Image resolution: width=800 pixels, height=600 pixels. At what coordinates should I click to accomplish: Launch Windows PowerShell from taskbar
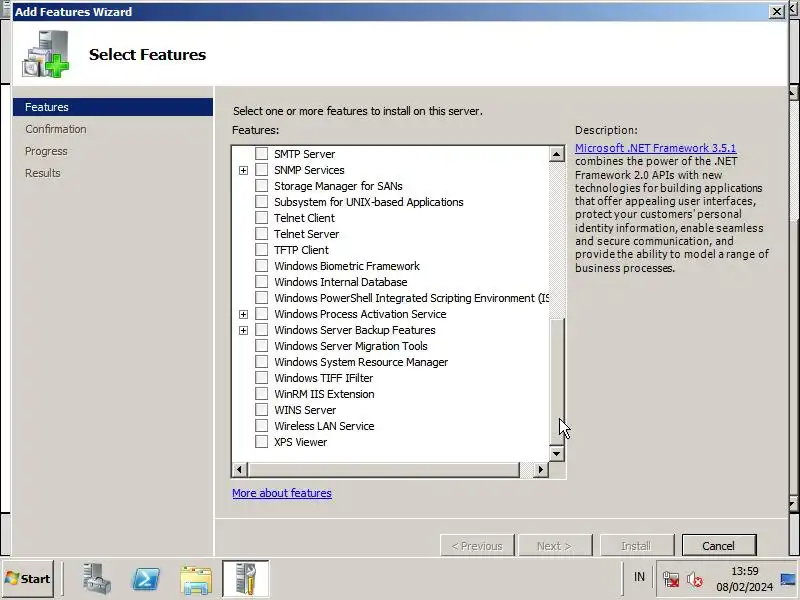click(x=146, y=579)
